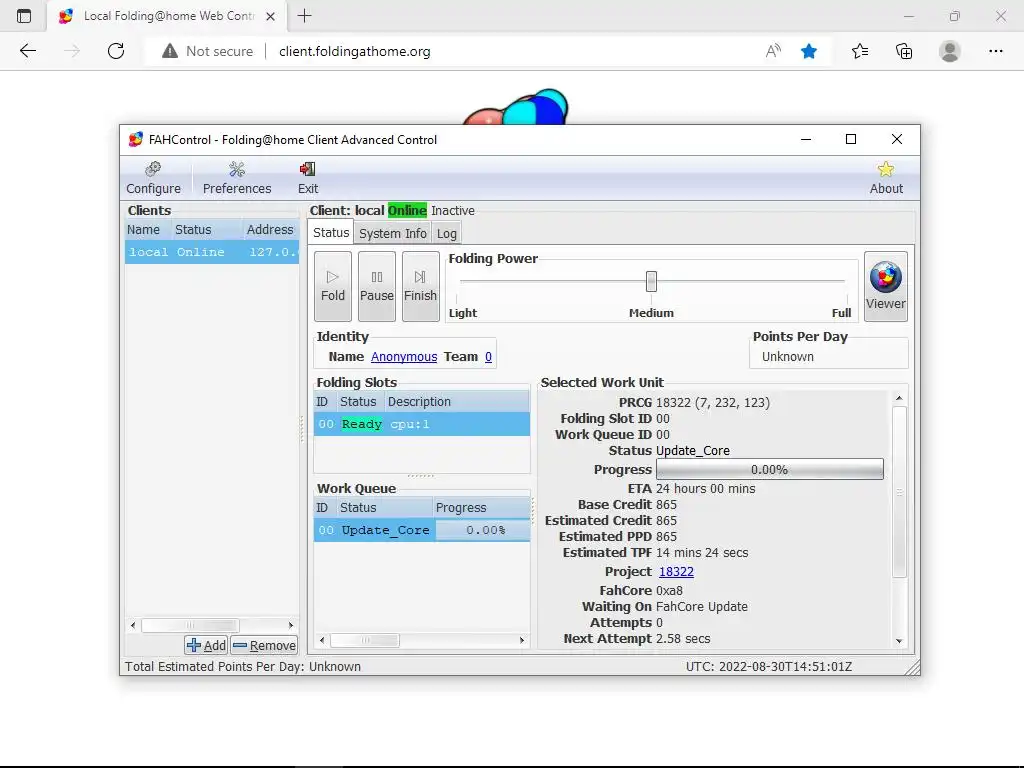This screenshot has width=1024, height=768.
Task: Select work queue Update_Core row
Action: [x=421, y=530]
